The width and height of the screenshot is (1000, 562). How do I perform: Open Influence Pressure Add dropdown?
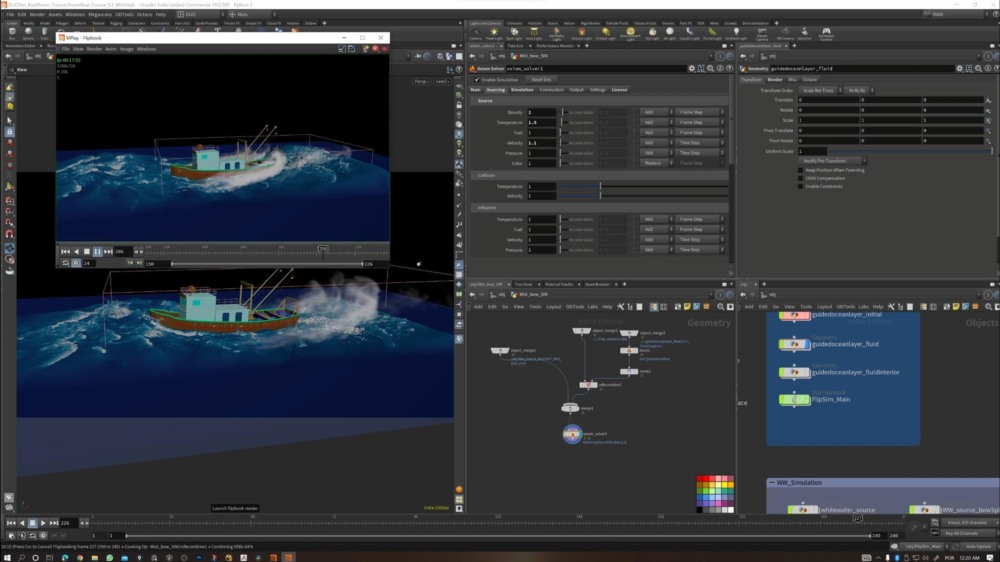pyautogui.click(x=656, y=250)
